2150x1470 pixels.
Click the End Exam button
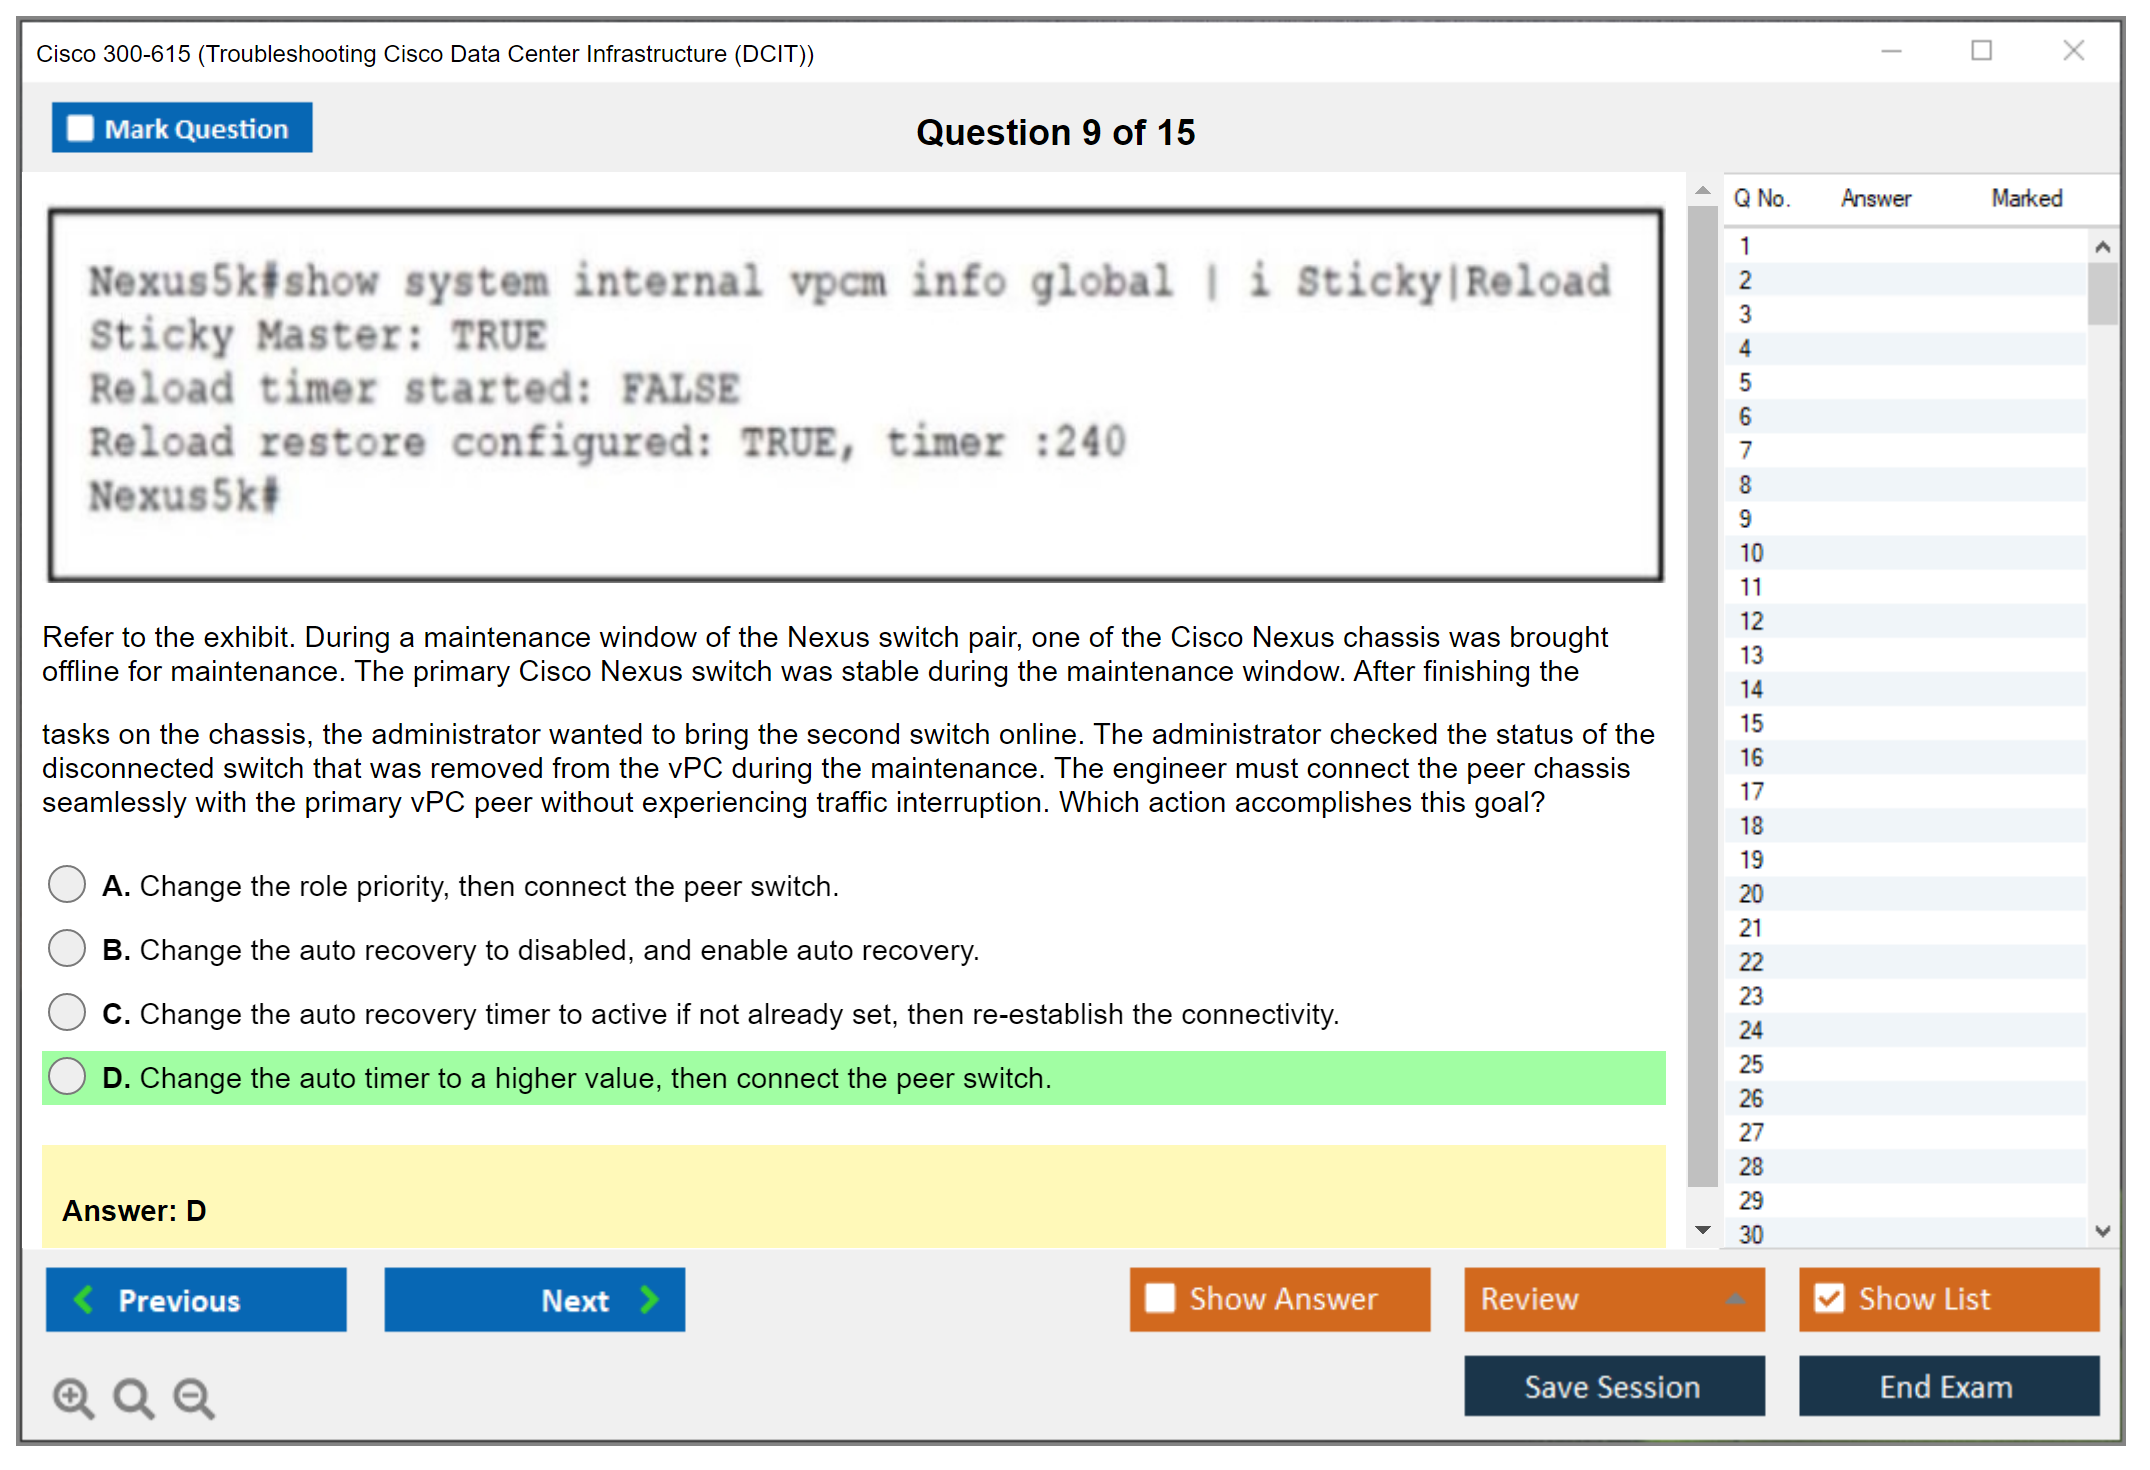(1948, 1386)
